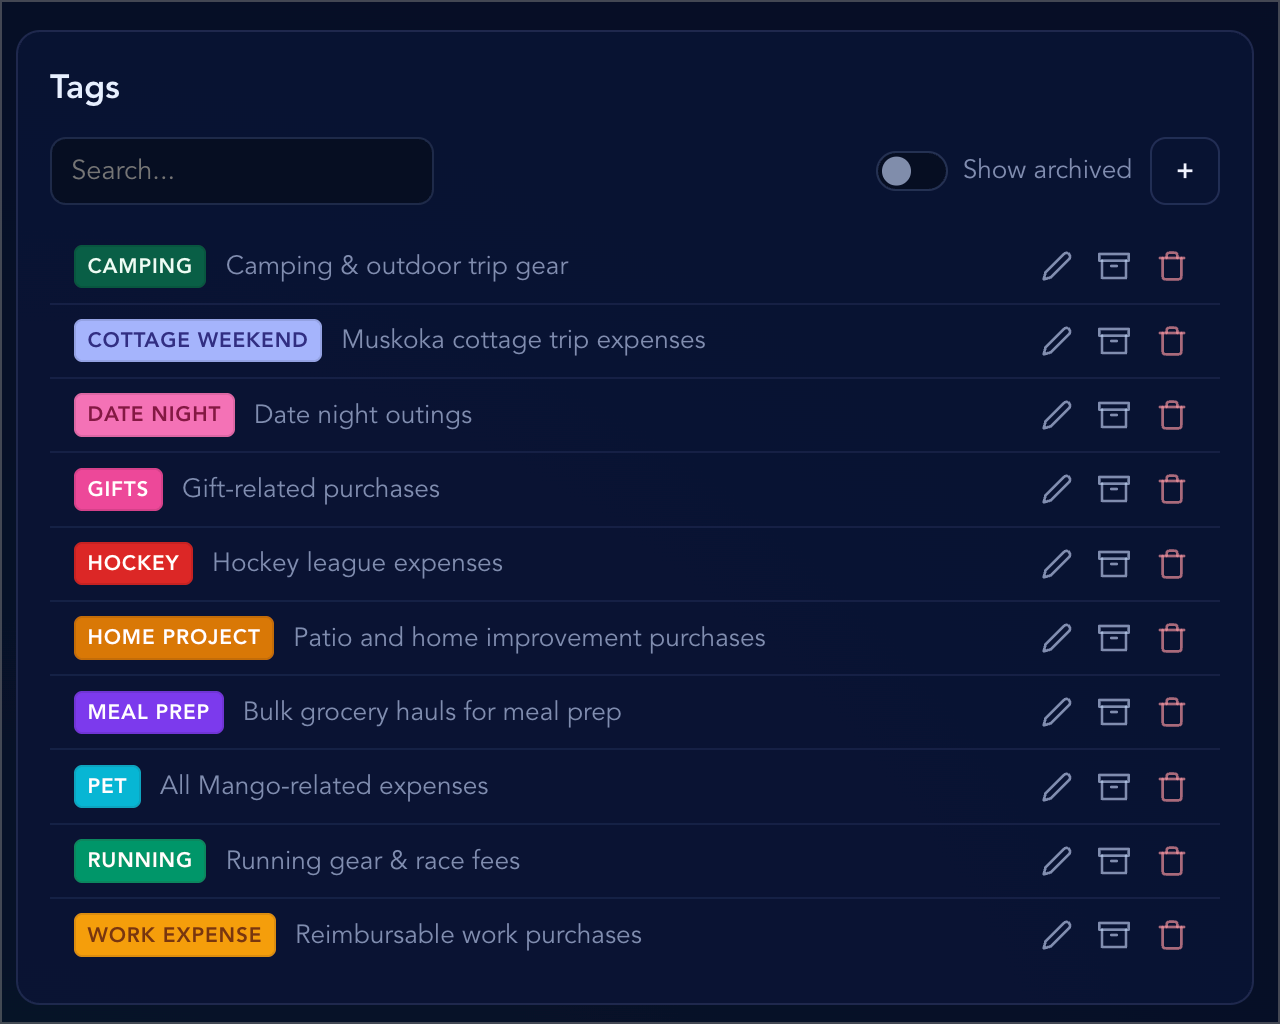Screen dimensions: 1280x1024
Task: Click the Show archived label
Action: point(1047,170)
